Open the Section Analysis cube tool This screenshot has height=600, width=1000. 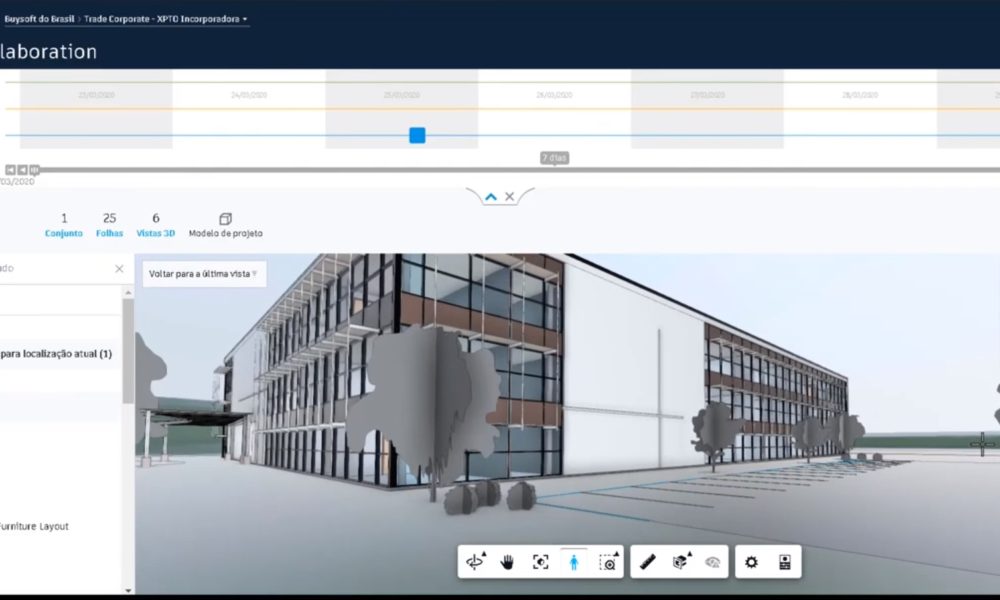680,562
